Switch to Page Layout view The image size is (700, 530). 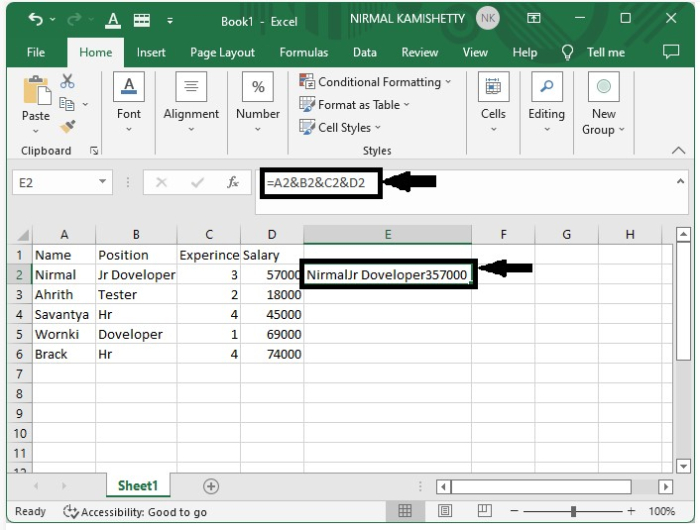[x=443, y=511]
